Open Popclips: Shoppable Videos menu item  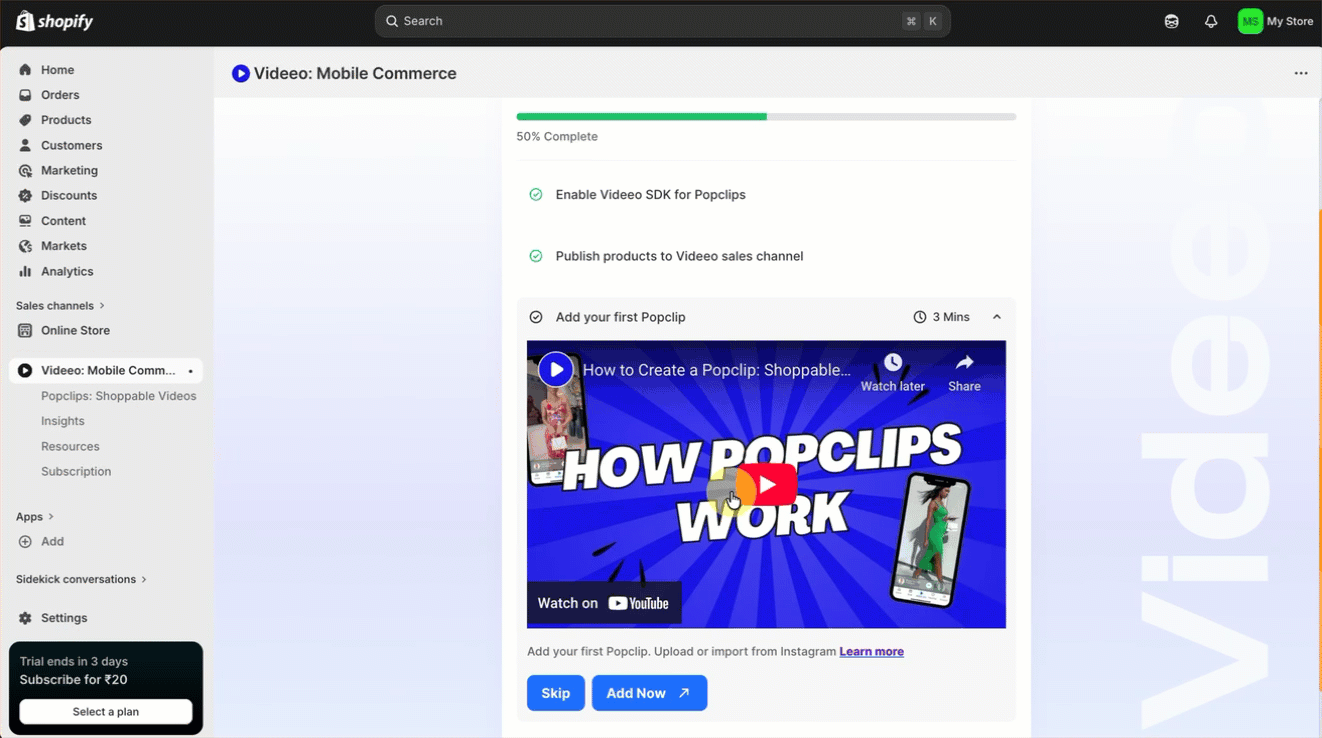pyautogui.click(x=118, y=396)
